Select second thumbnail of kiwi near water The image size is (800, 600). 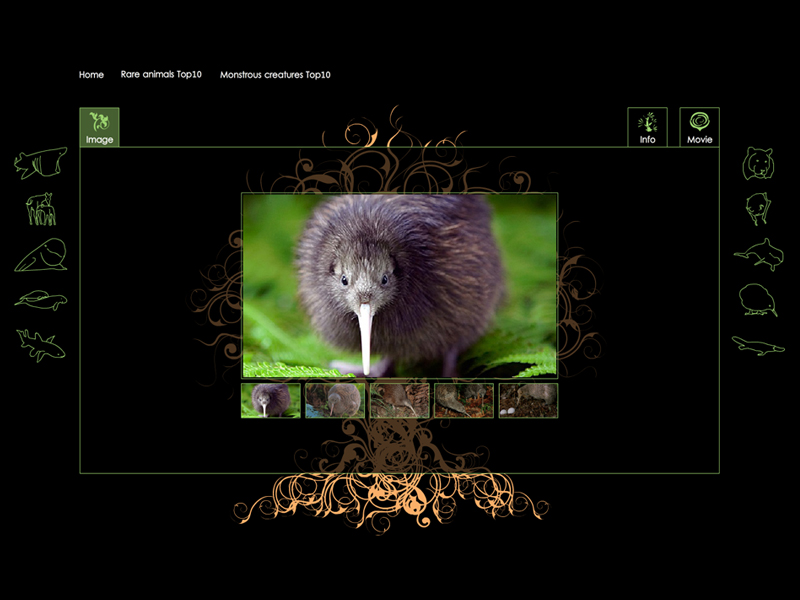(335, 401)
